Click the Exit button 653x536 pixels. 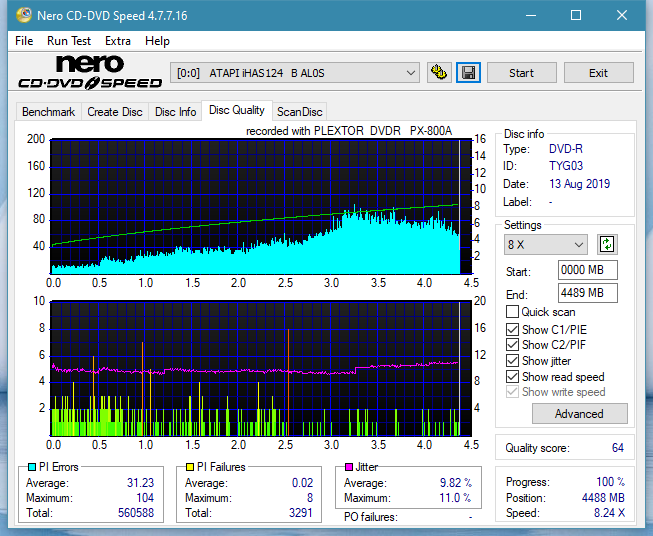click(x=598, y=73)
